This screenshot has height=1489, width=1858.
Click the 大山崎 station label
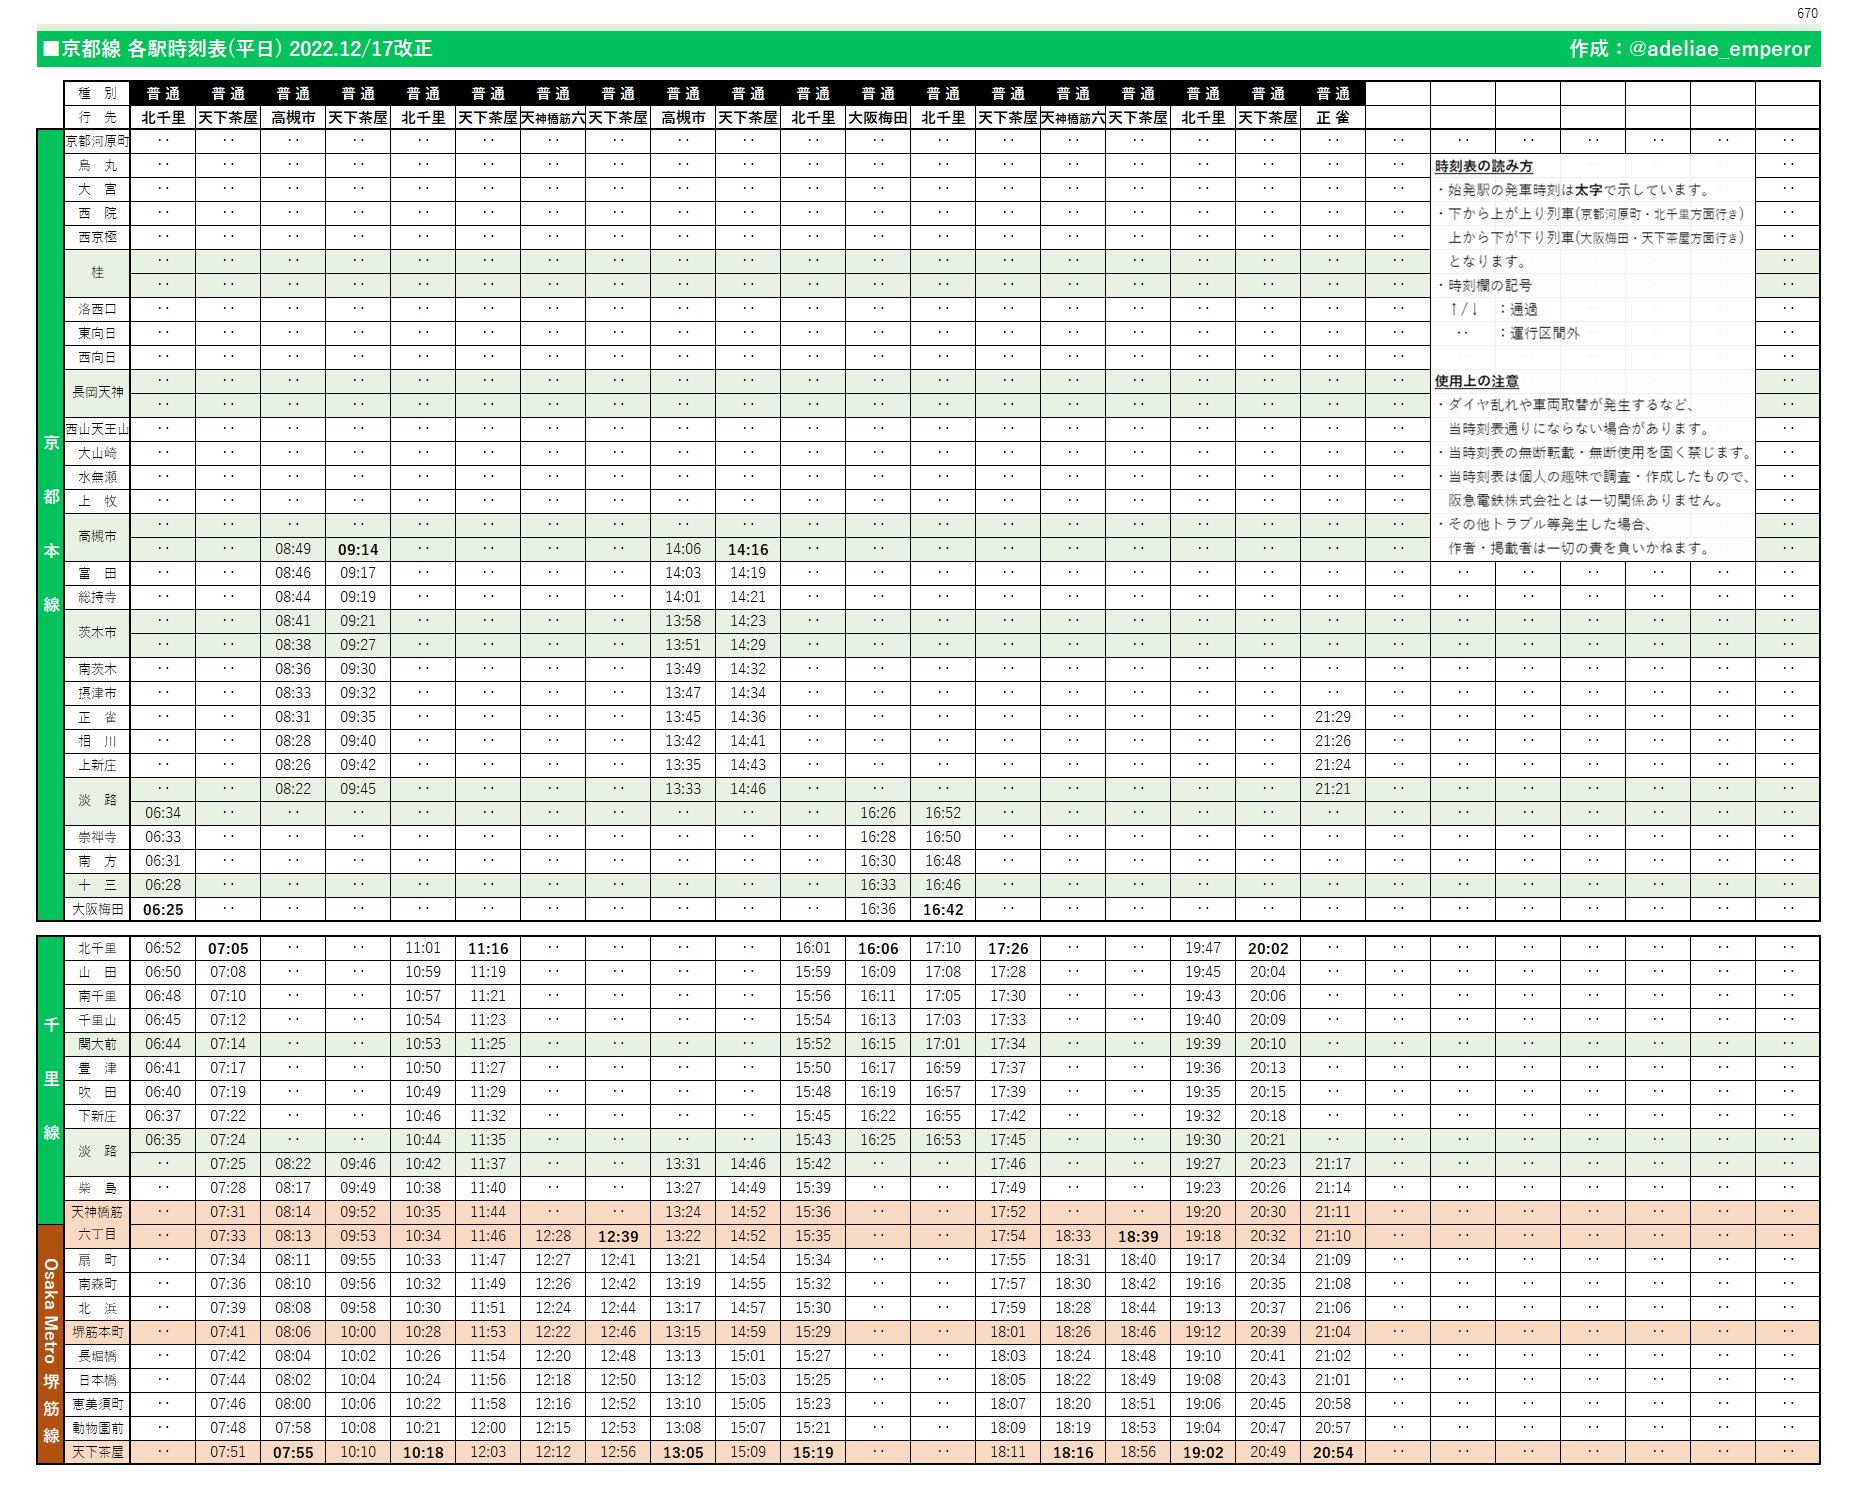[97, 453]
